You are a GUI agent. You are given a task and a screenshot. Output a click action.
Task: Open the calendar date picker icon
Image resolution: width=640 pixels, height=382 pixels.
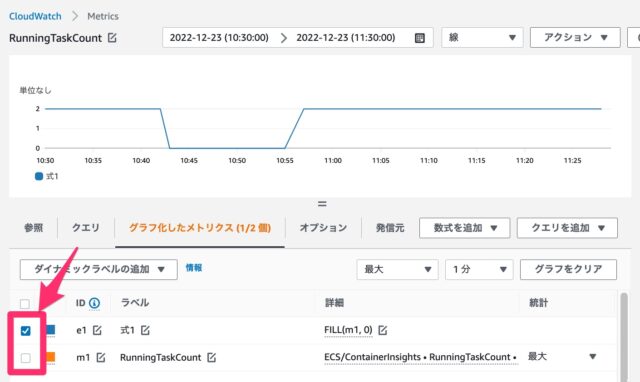[x=420, y=38]
